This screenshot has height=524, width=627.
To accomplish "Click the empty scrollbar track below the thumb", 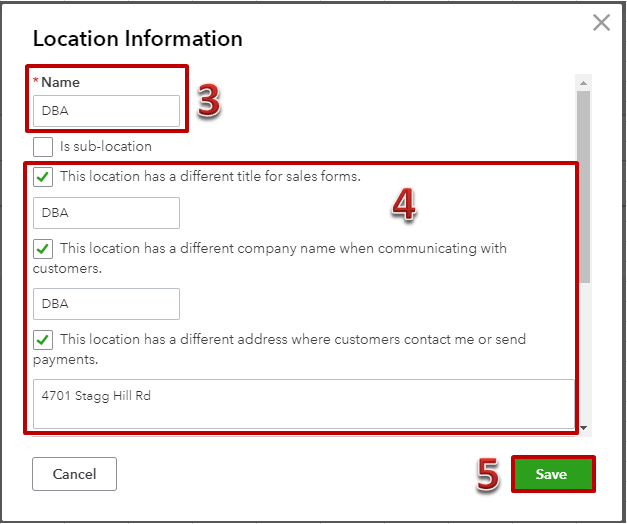I will (583, 352).
